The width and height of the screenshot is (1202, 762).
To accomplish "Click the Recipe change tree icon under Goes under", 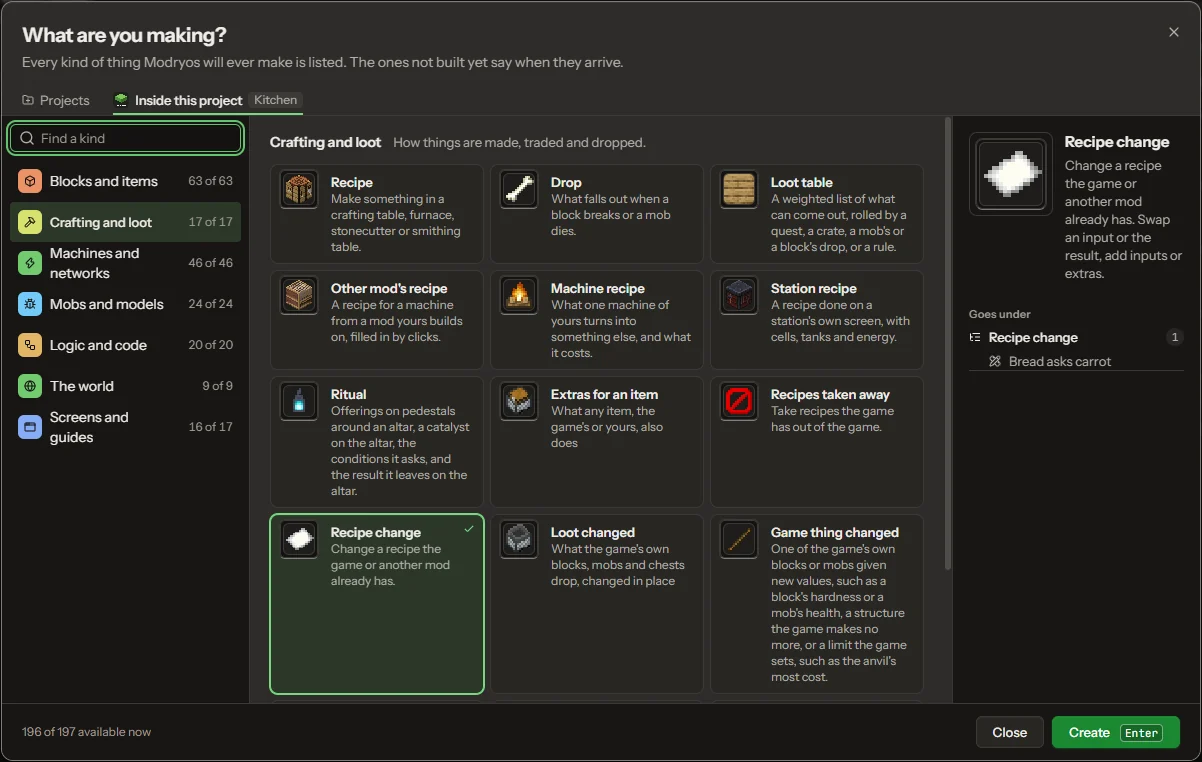I will [975, 338].
